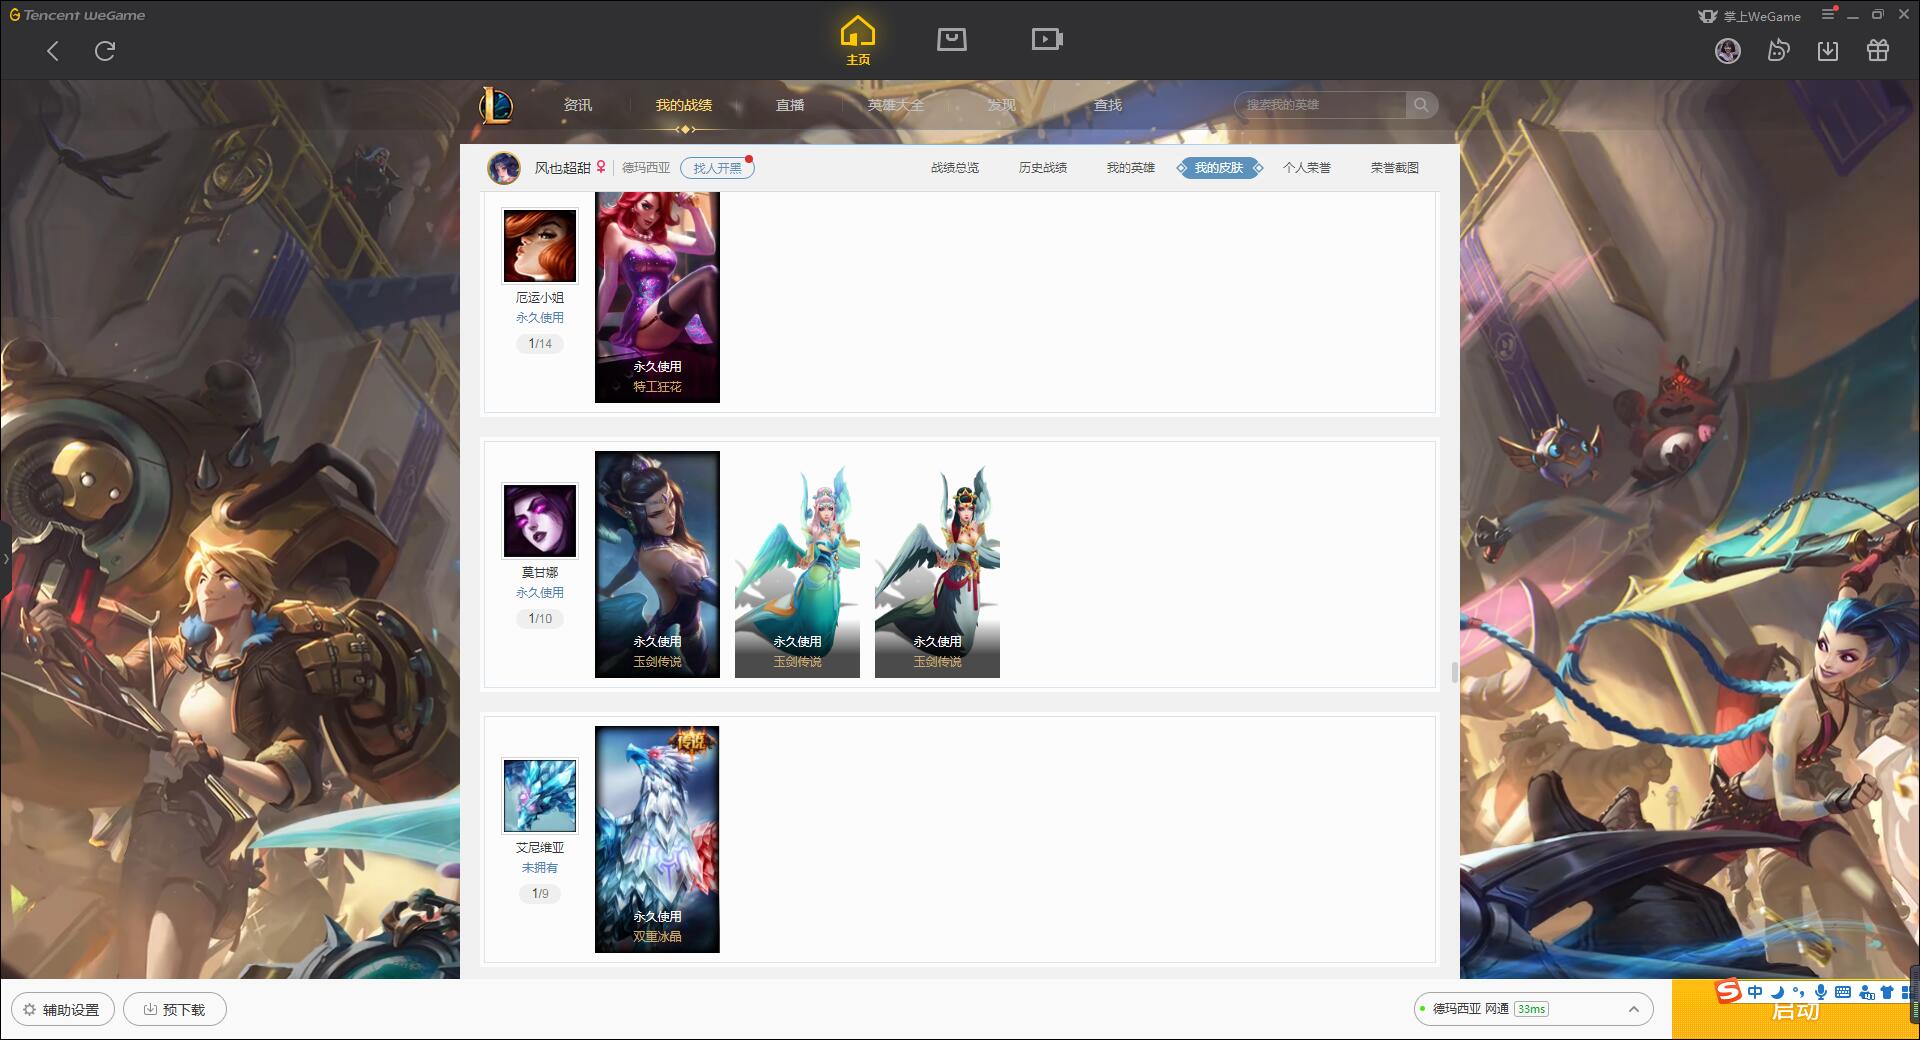Toggle Sogou punctuation mode icon
The height and width of the screenshot is (1040, 1920).
pyautogui.click(x=1799, y=992)
